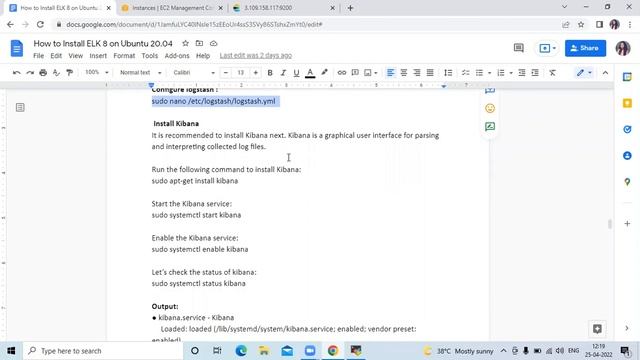Viewport: 640px width, 360px height.
Task: Open the Tools menu
Action: coord(149,56)
